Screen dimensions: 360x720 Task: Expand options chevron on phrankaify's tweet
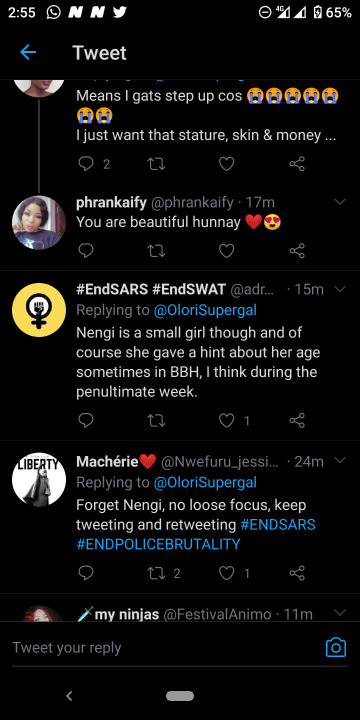340,202
